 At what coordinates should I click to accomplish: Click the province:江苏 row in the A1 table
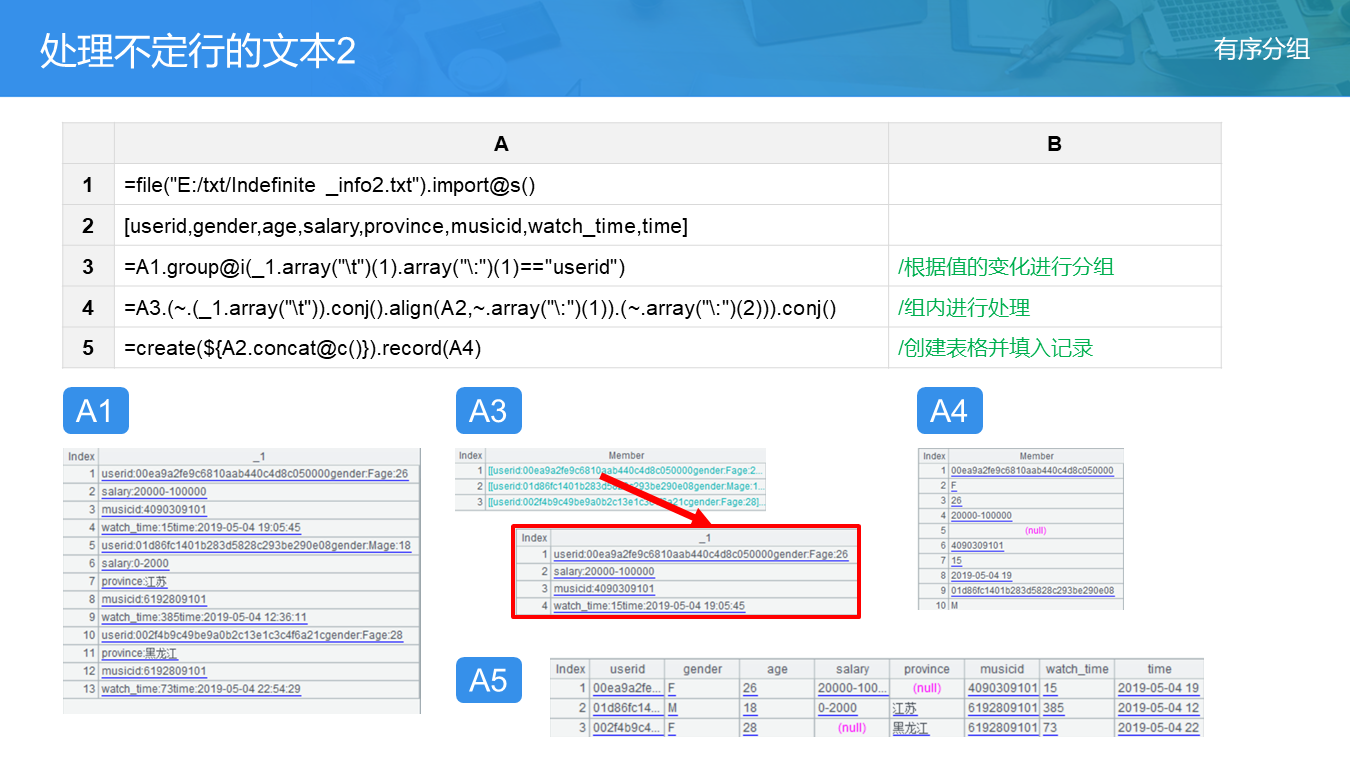[x=134, y=582]
